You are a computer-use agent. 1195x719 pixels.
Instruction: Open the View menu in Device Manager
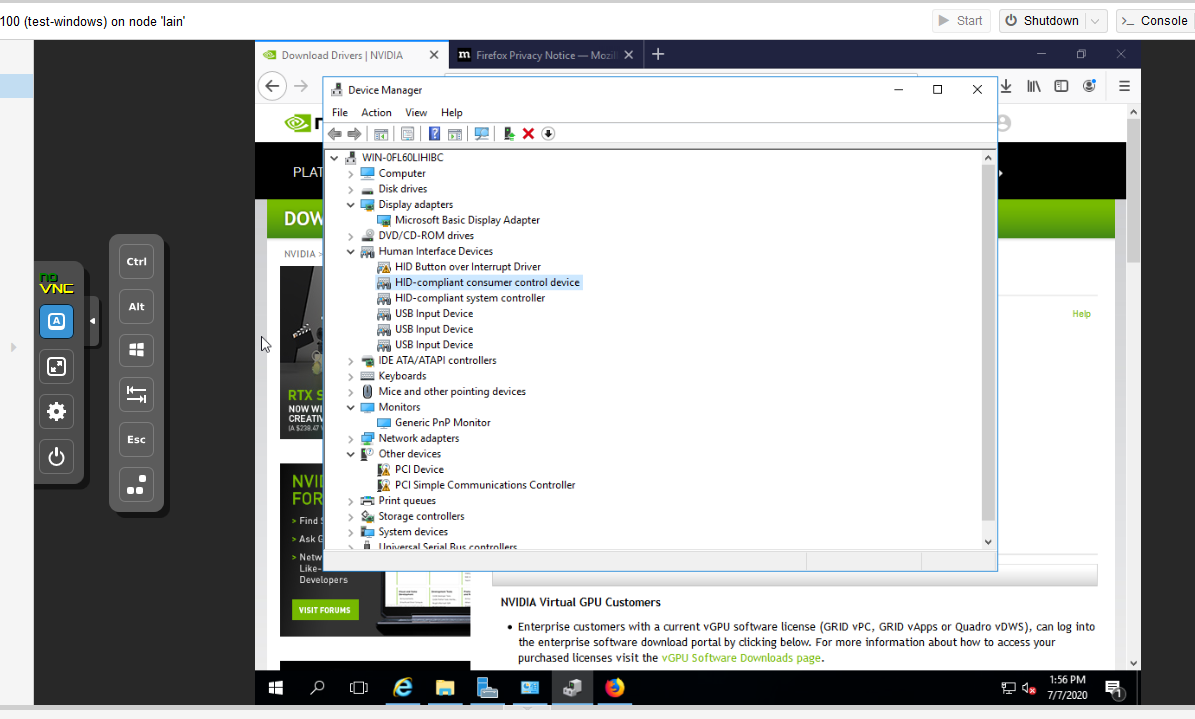416,112
